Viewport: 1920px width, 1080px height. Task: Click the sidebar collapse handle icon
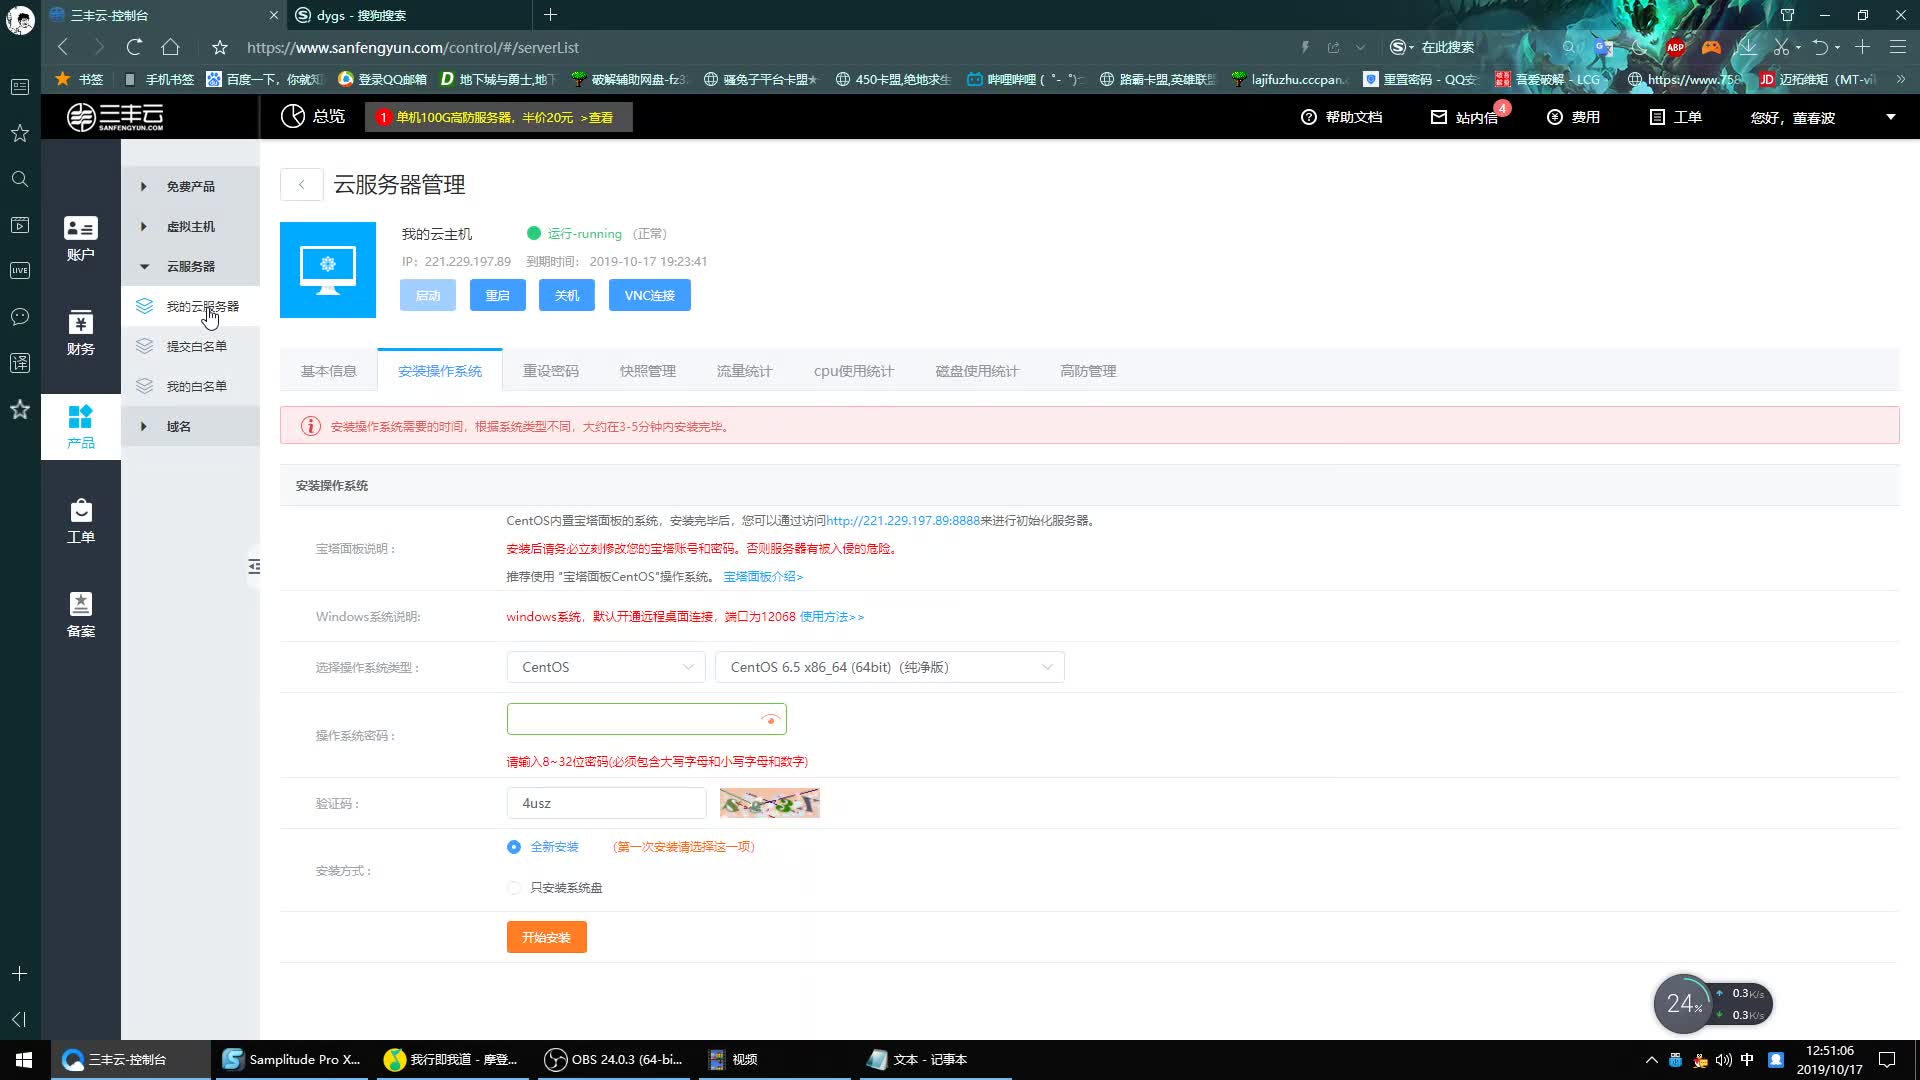coord(254,567)
